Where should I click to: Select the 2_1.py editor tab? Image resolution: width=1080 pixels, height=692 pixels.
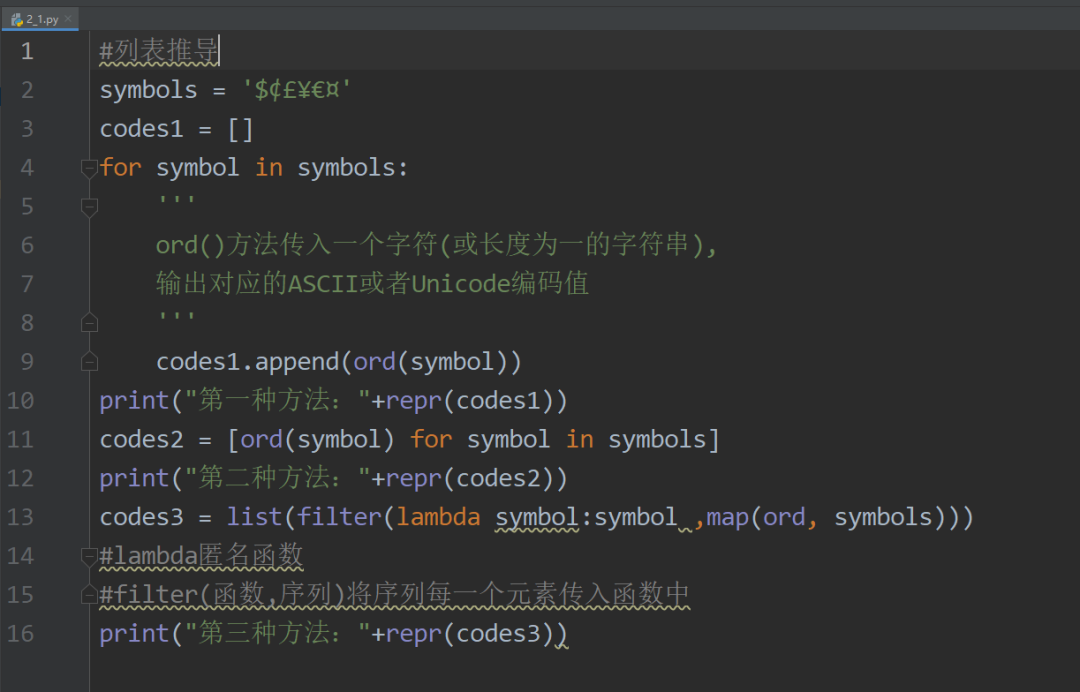(x=40, y=19)
